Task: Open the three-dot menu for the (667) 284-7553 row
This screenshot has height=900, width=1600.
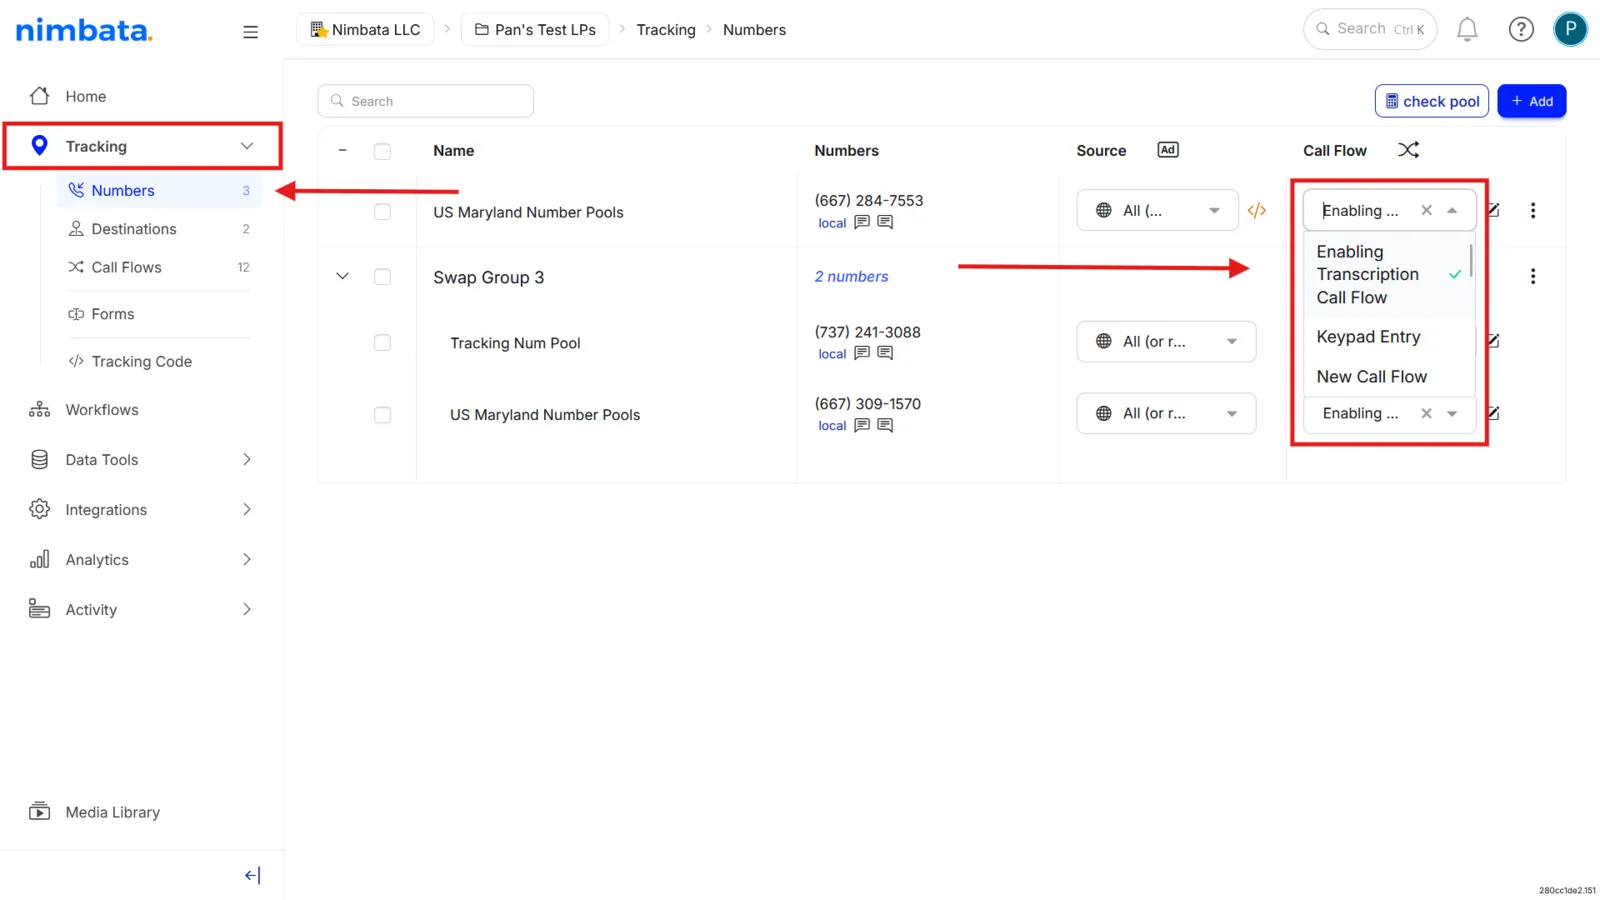Action: [1533, 210]
